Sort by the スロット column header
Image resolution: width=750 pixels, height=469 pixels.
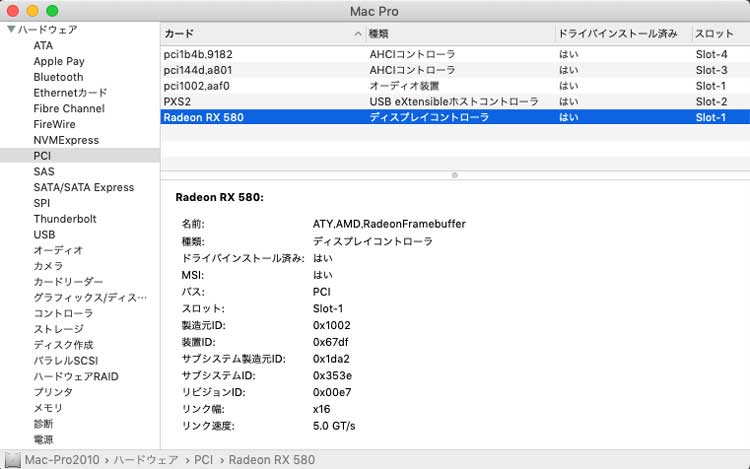(714, 34)
